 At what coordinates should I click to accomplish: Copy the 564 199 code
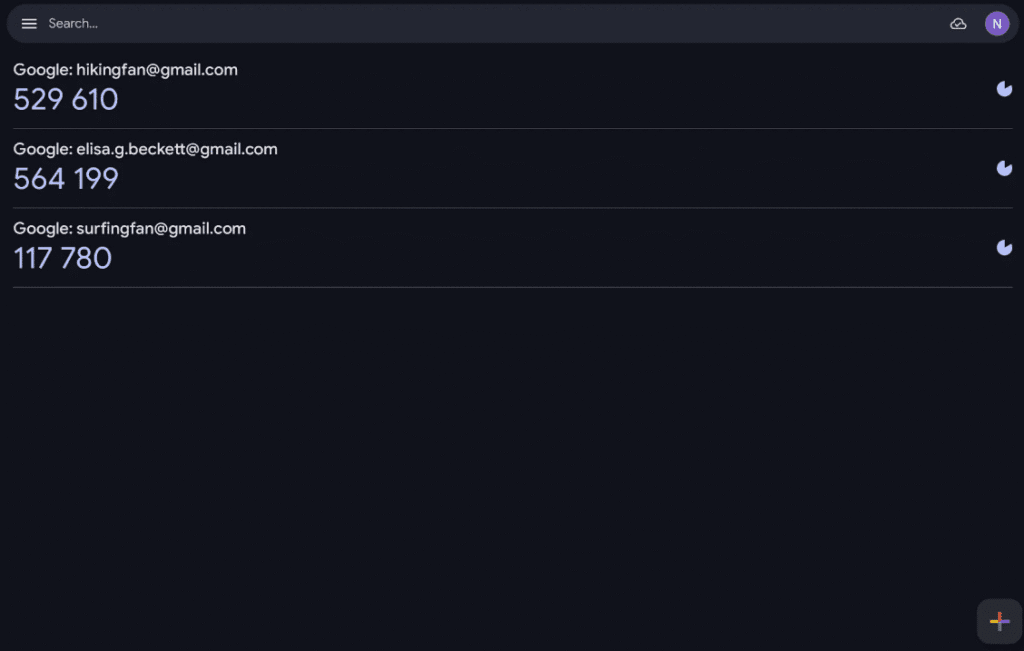66,179
